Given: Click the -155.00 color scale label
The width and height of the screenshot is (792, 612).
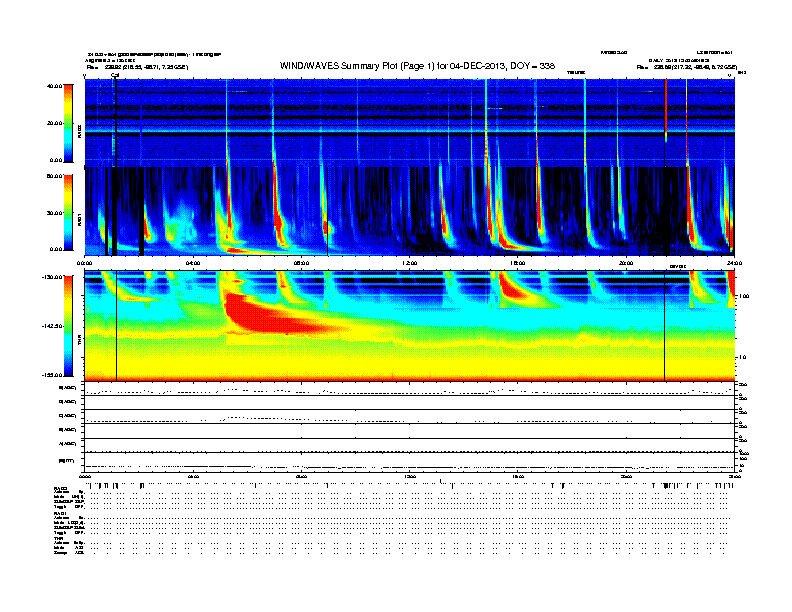Looking at the screenshot, I should (53, 375).
